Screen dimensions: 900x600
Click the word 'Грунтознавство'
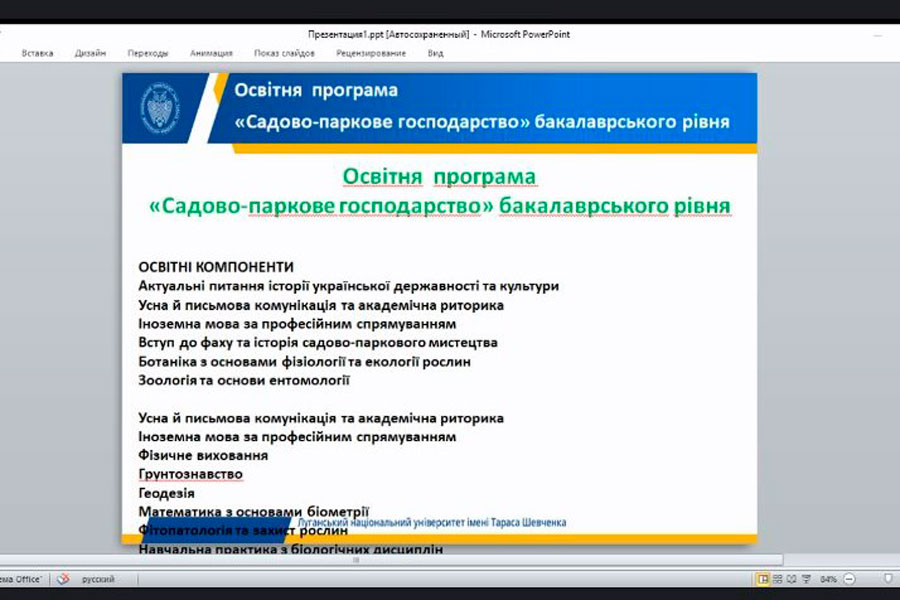pyautogui.click(x=191, y=474)
